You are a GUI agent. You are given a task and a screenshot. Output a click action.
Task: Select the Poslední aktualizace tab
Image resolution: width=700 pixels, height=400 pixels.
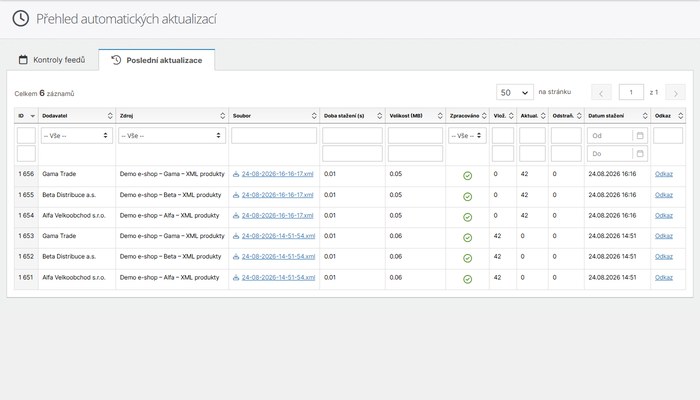point(157,60)
